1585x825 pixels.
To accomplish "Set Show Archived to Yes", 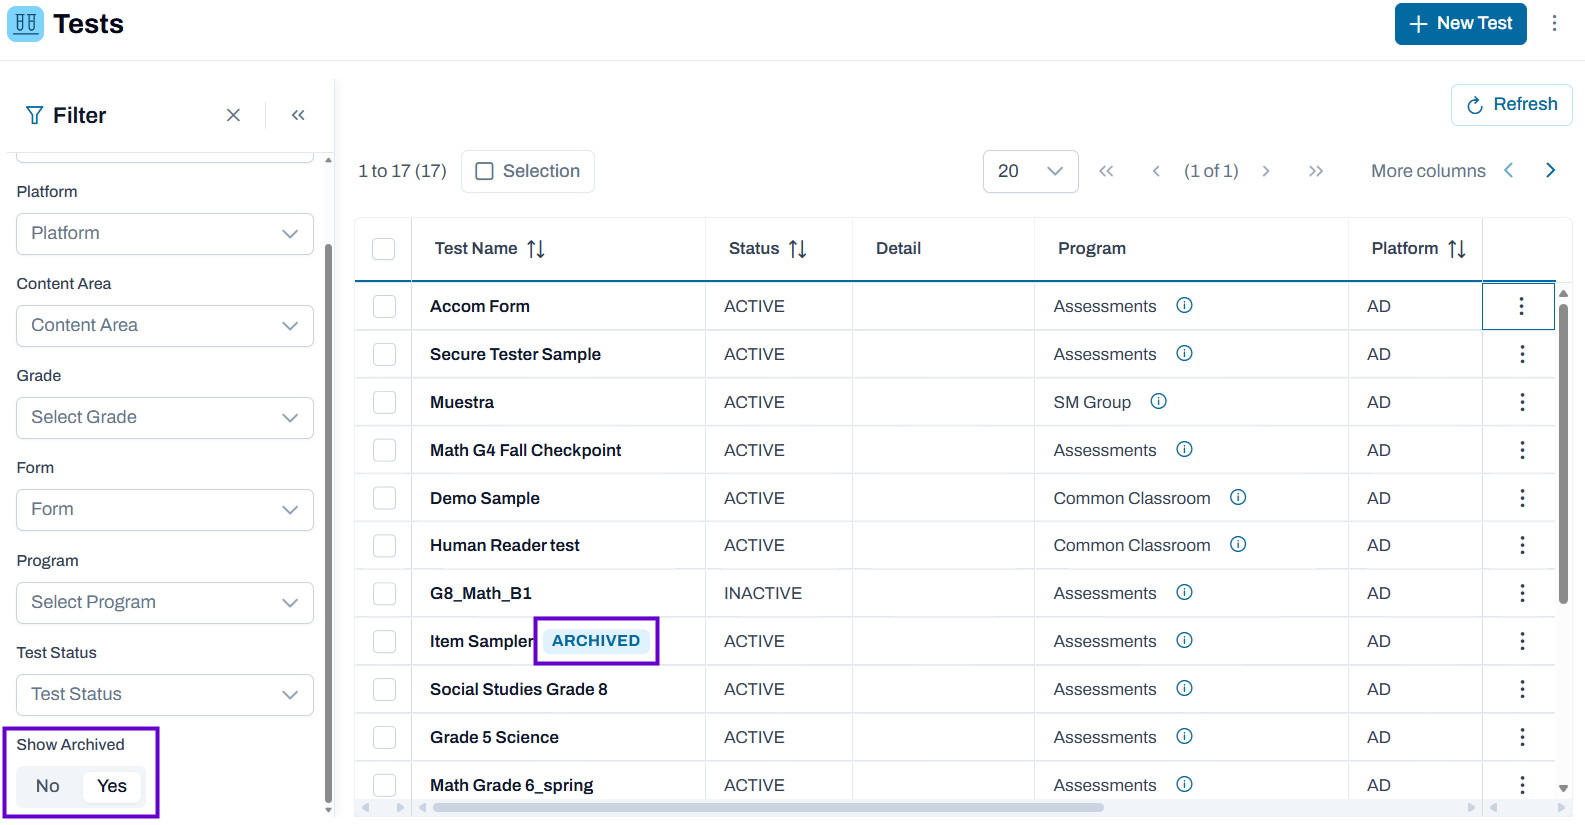I will pos(112,786).
